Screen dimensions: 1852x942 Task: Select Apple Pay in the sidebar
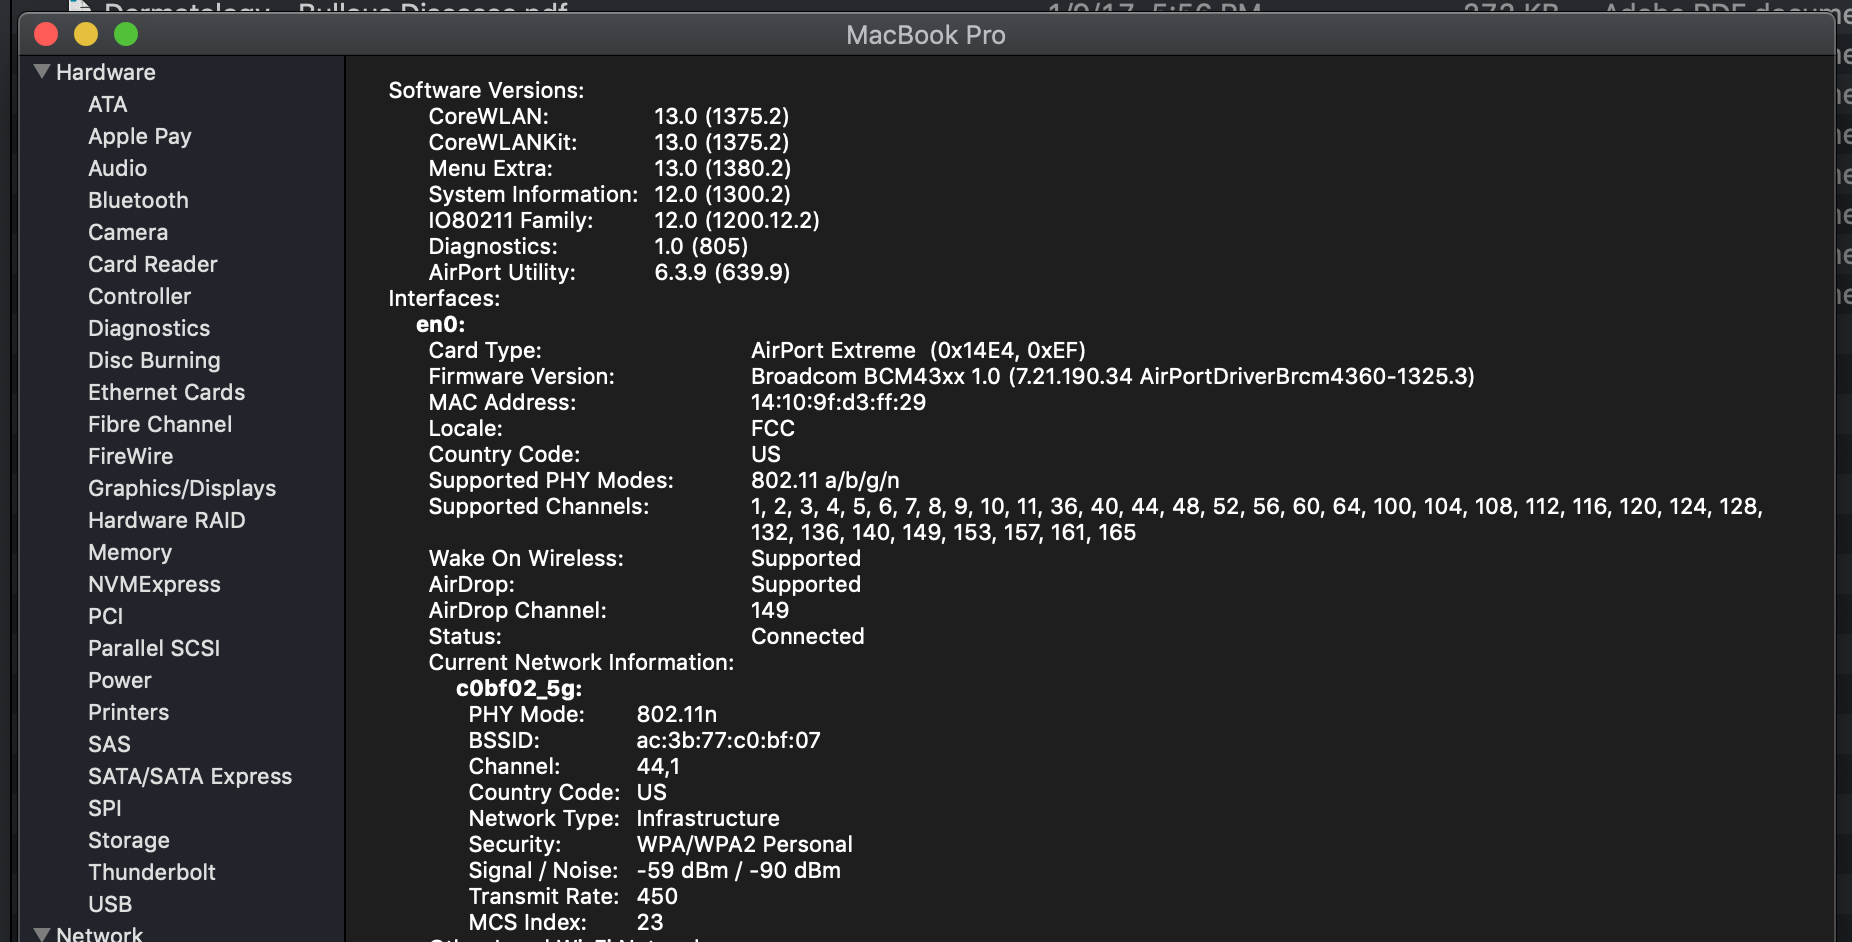(x=139, y=136)
